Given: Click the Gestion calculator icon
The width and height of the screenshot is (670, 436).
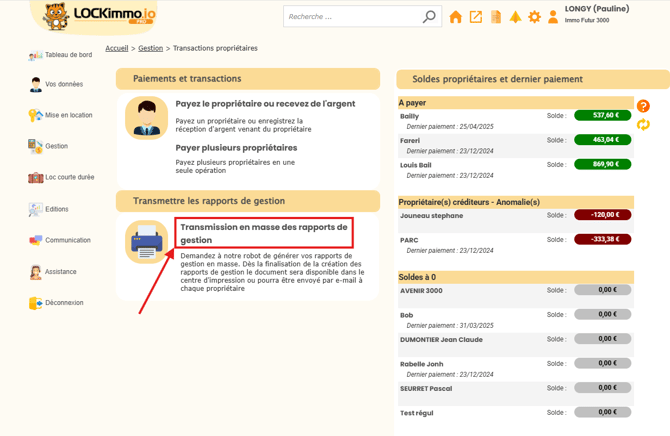Looking at the screenshot, I should click(35, 146).
